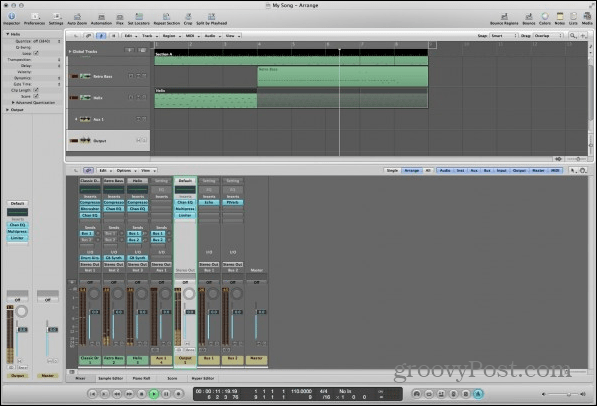Viewport: 597px width, 406px height.
Task: Click the Retro Bass track instrument icon
Action: (x=85, y=76)
